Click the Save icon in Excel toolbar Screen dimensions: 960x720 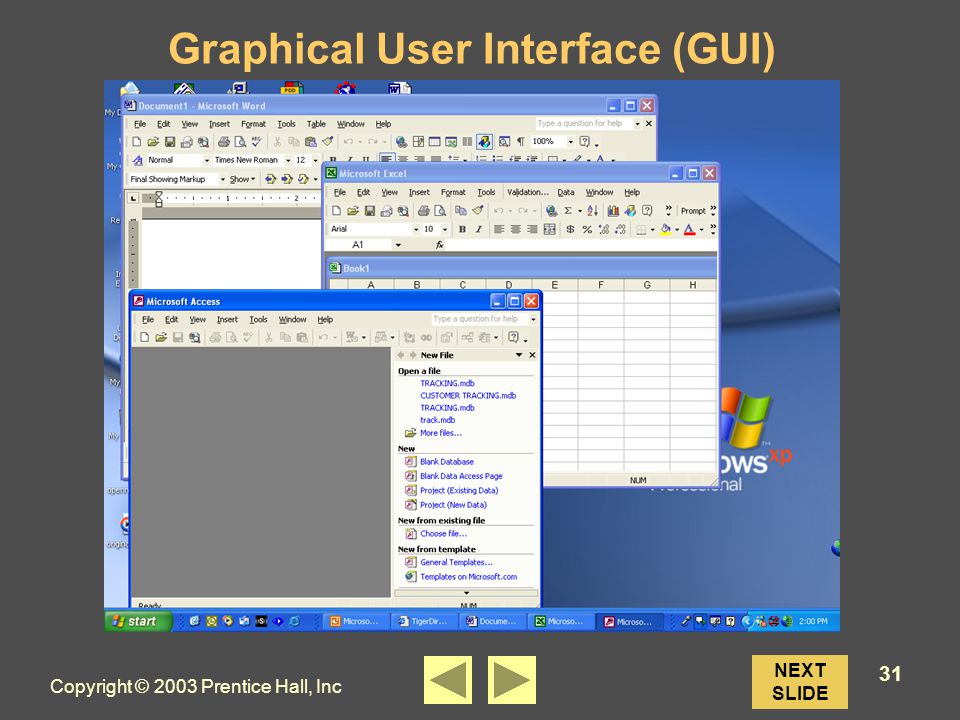pos(369,211)
